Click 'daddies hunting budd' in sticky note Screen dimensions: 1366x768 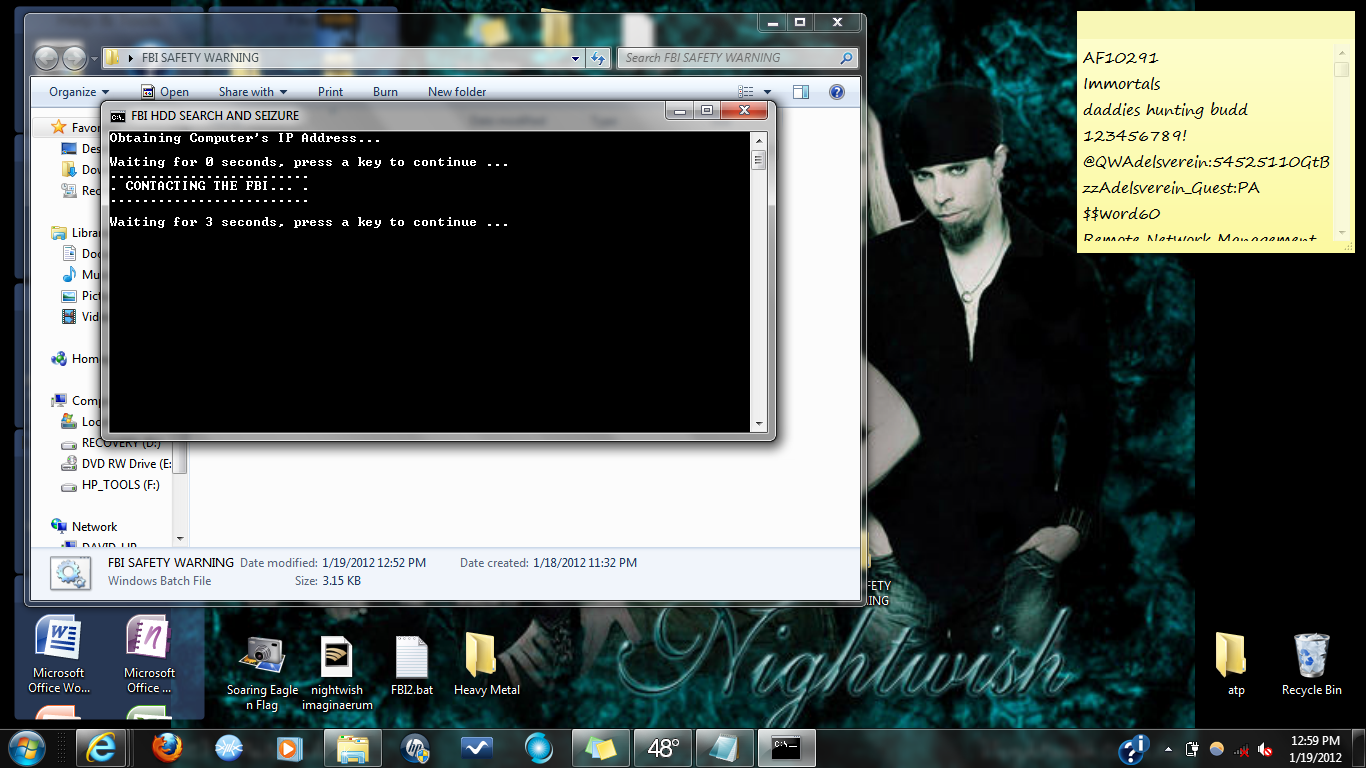click(1165, 110)
